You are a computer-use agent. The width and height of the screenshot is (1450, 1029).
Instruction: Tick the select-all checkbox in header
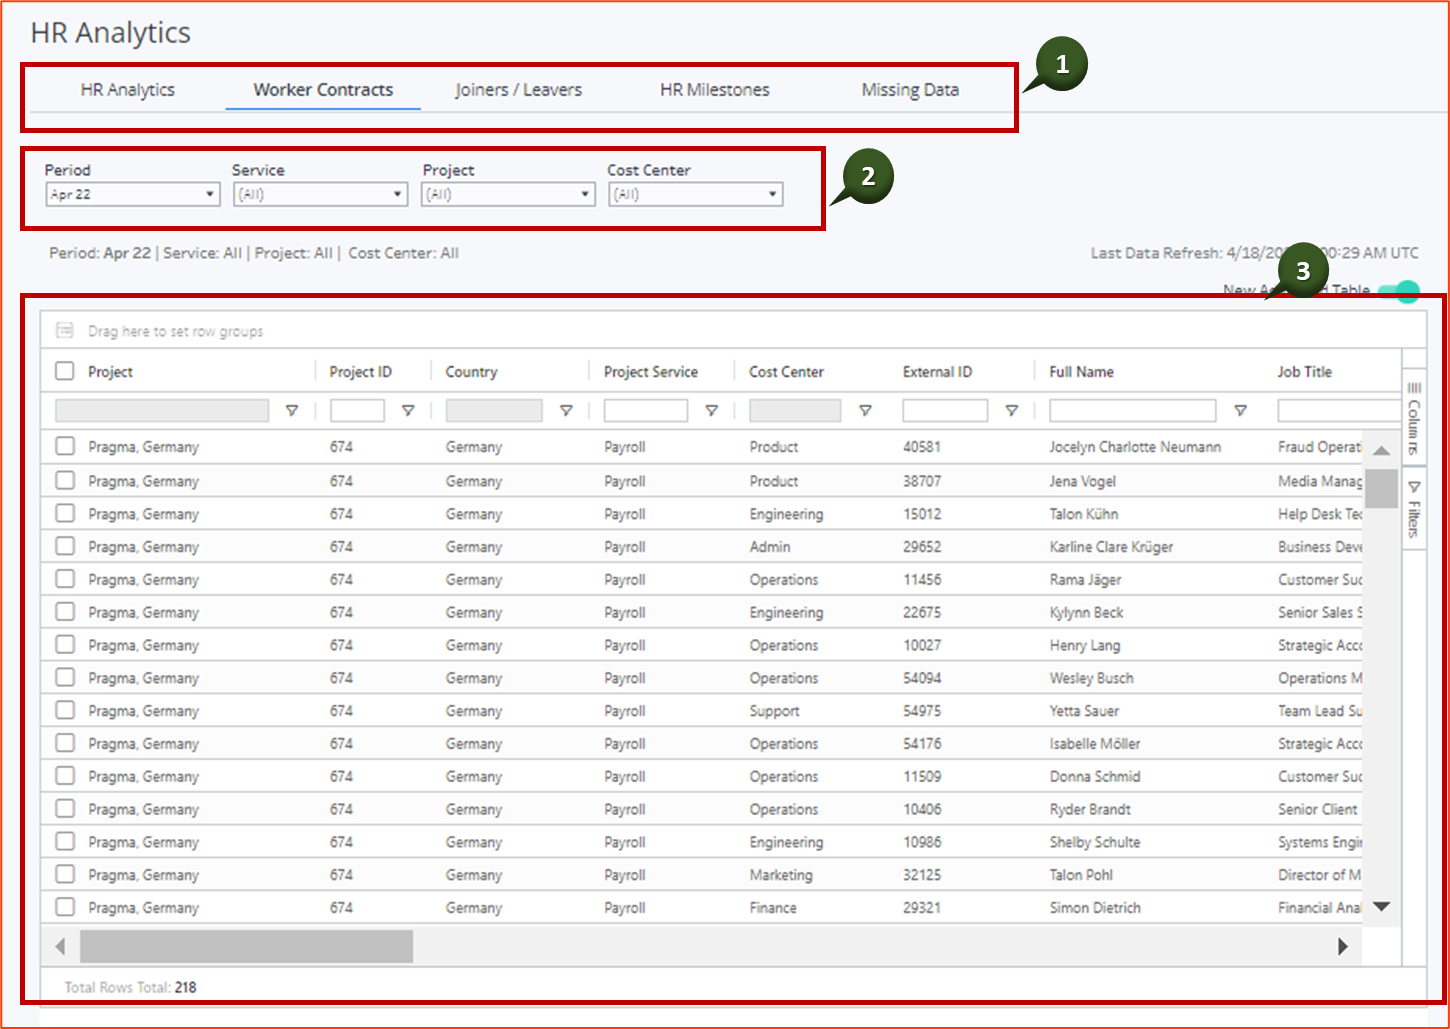tap(65, 371)
